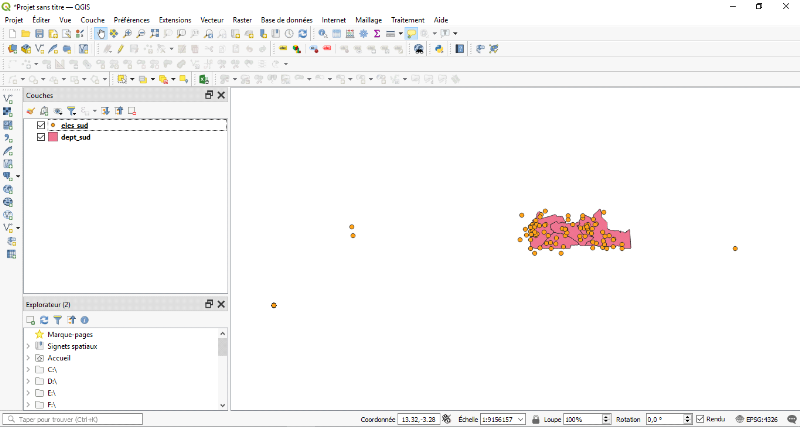Select the Pan Map hand tool
This screenshot has width=800, height=427.
point(101,33)
